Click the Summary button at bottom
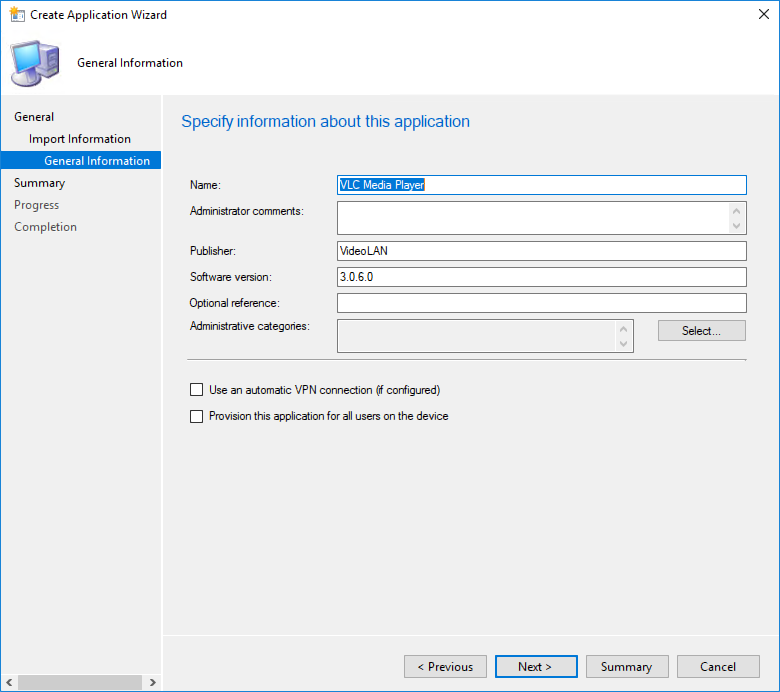This screenshot has width=780, height=692. [x=627, y=667]
